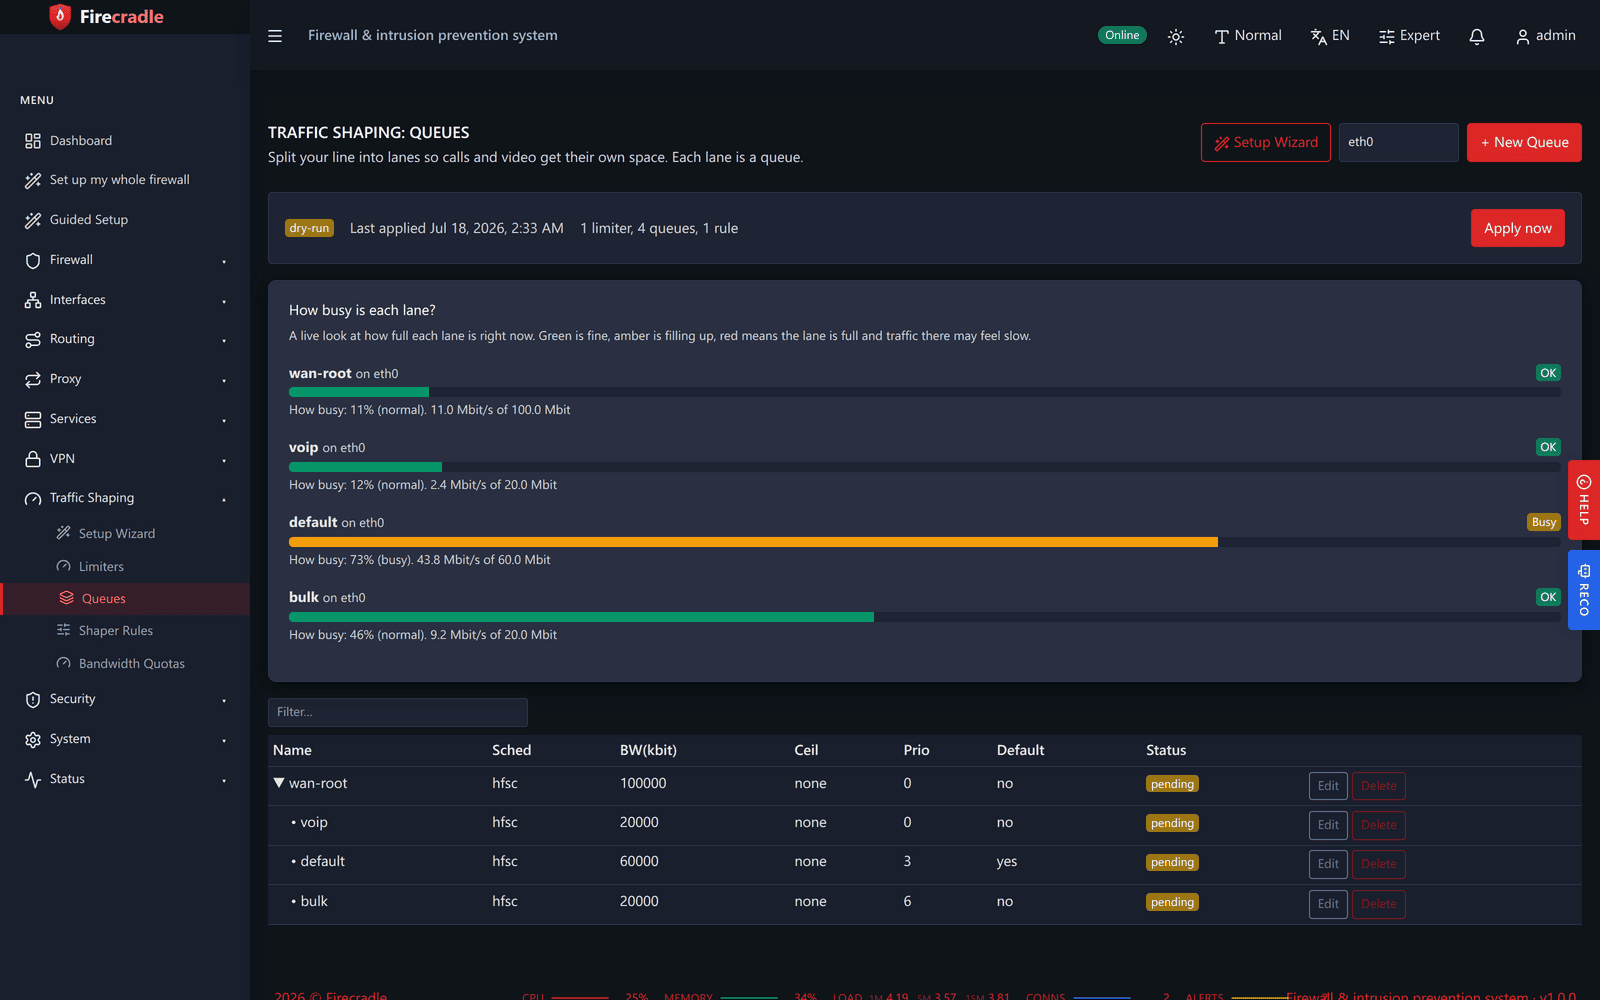Click the dry-run badge

(x=309, y=228)
